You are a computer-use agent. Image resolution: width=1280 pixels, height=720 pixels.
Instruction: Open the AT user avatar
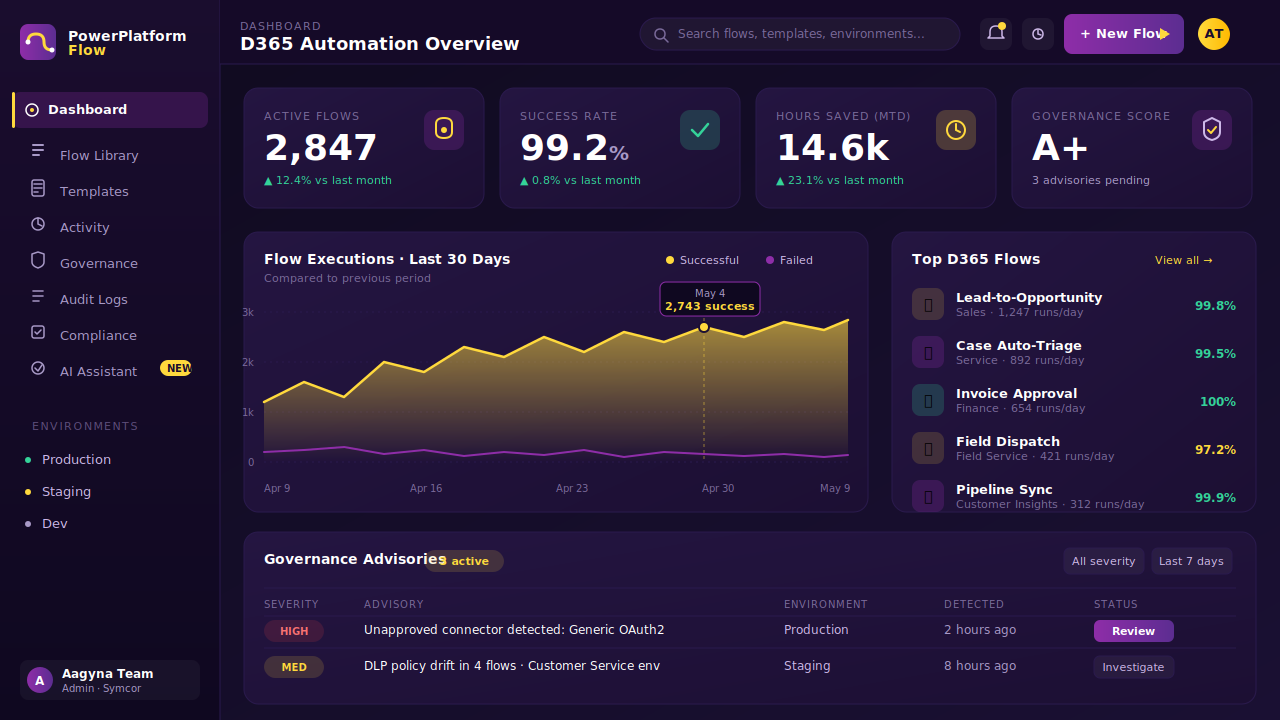1214,34
